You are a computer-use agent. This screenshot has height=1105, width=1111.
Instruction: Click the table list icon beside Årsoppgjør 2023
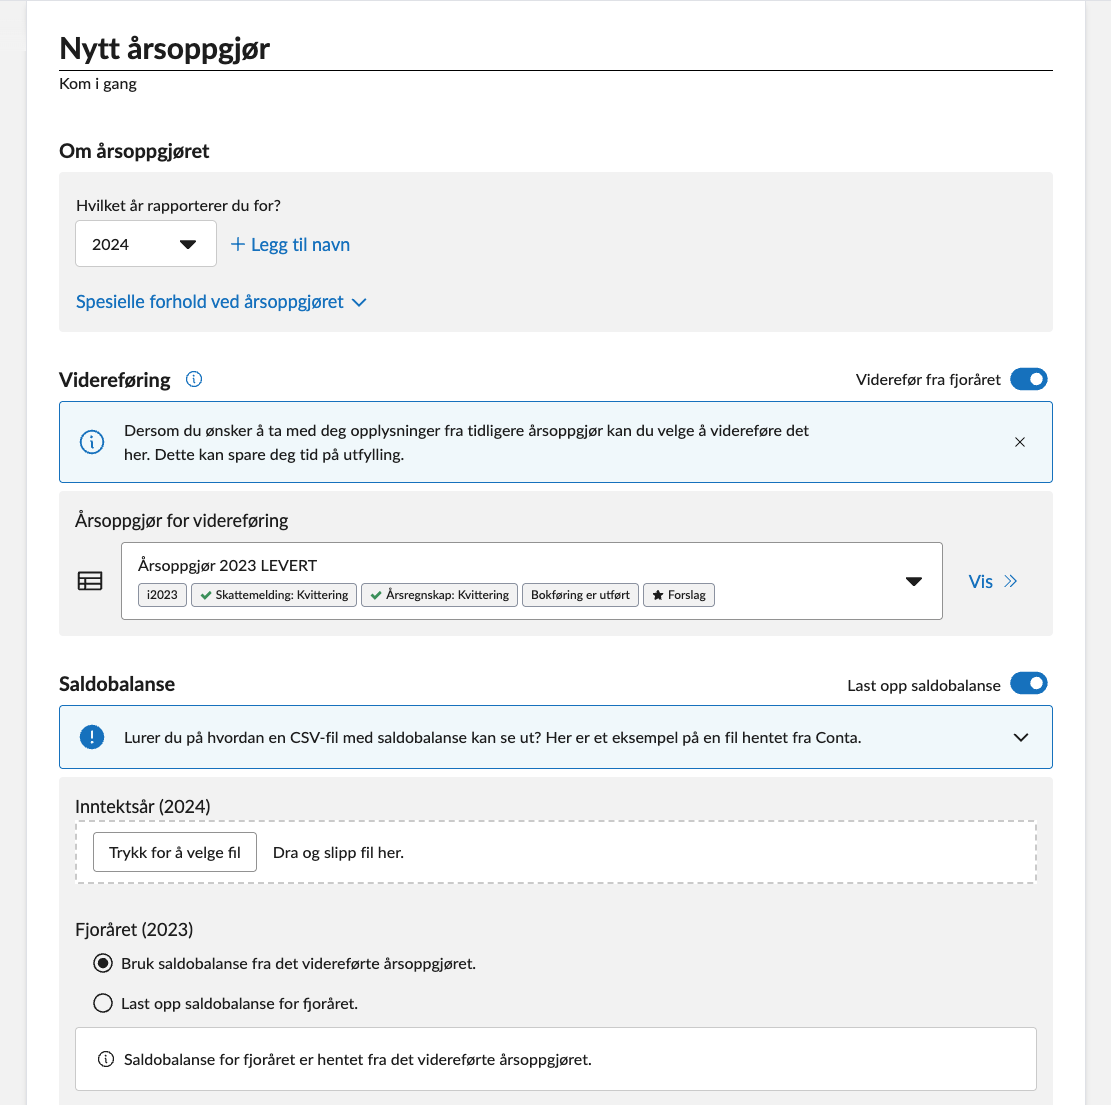click(90, 581)
